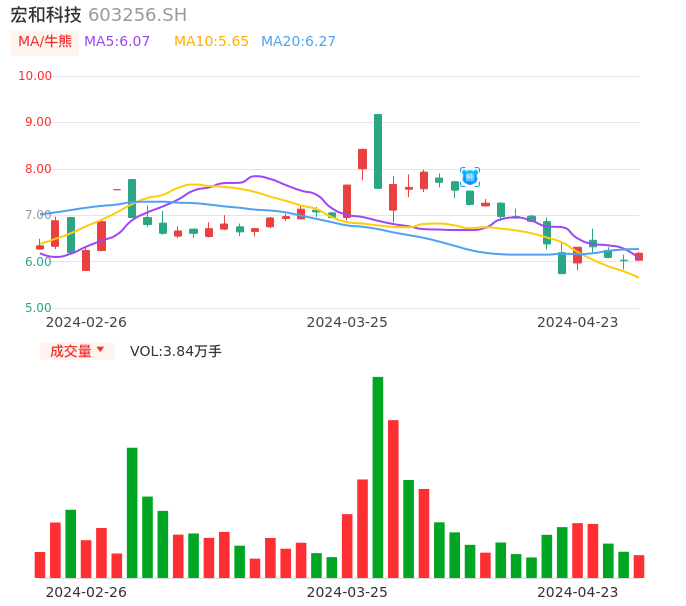Click the tallest green volume bar
Image resolution: width=686 pixels, height=606 pixels.
pyautogui.click(x=378, y=477)
